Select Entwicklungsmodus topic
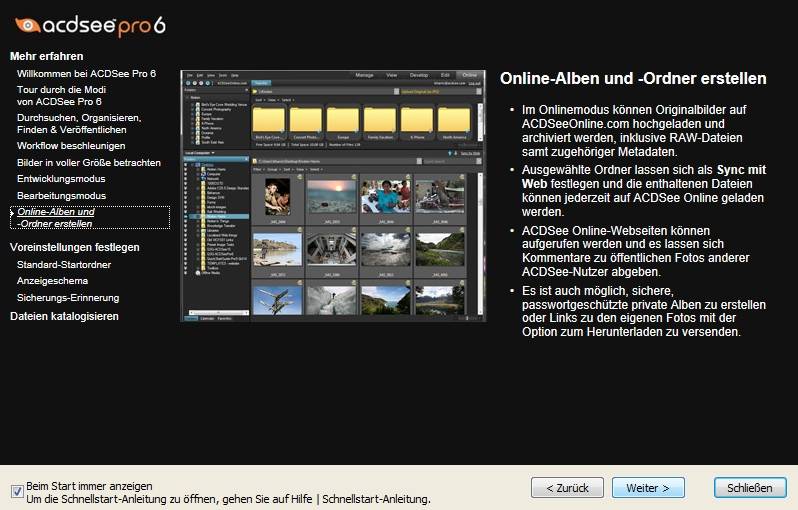The height and width of the screenshot is (510, 798). pyautogui.click(x=61, y=179)
